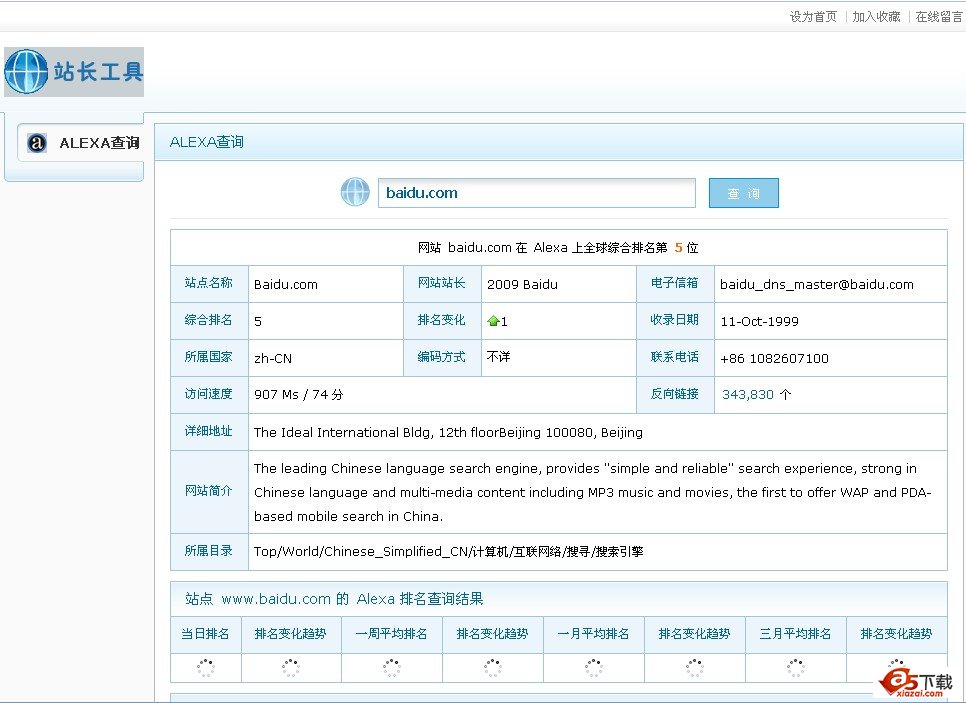This screenshot has width=966, height=703.
Task: Click the Alexa 'a' icon in sidebar
Action: (x=37, y=143)
